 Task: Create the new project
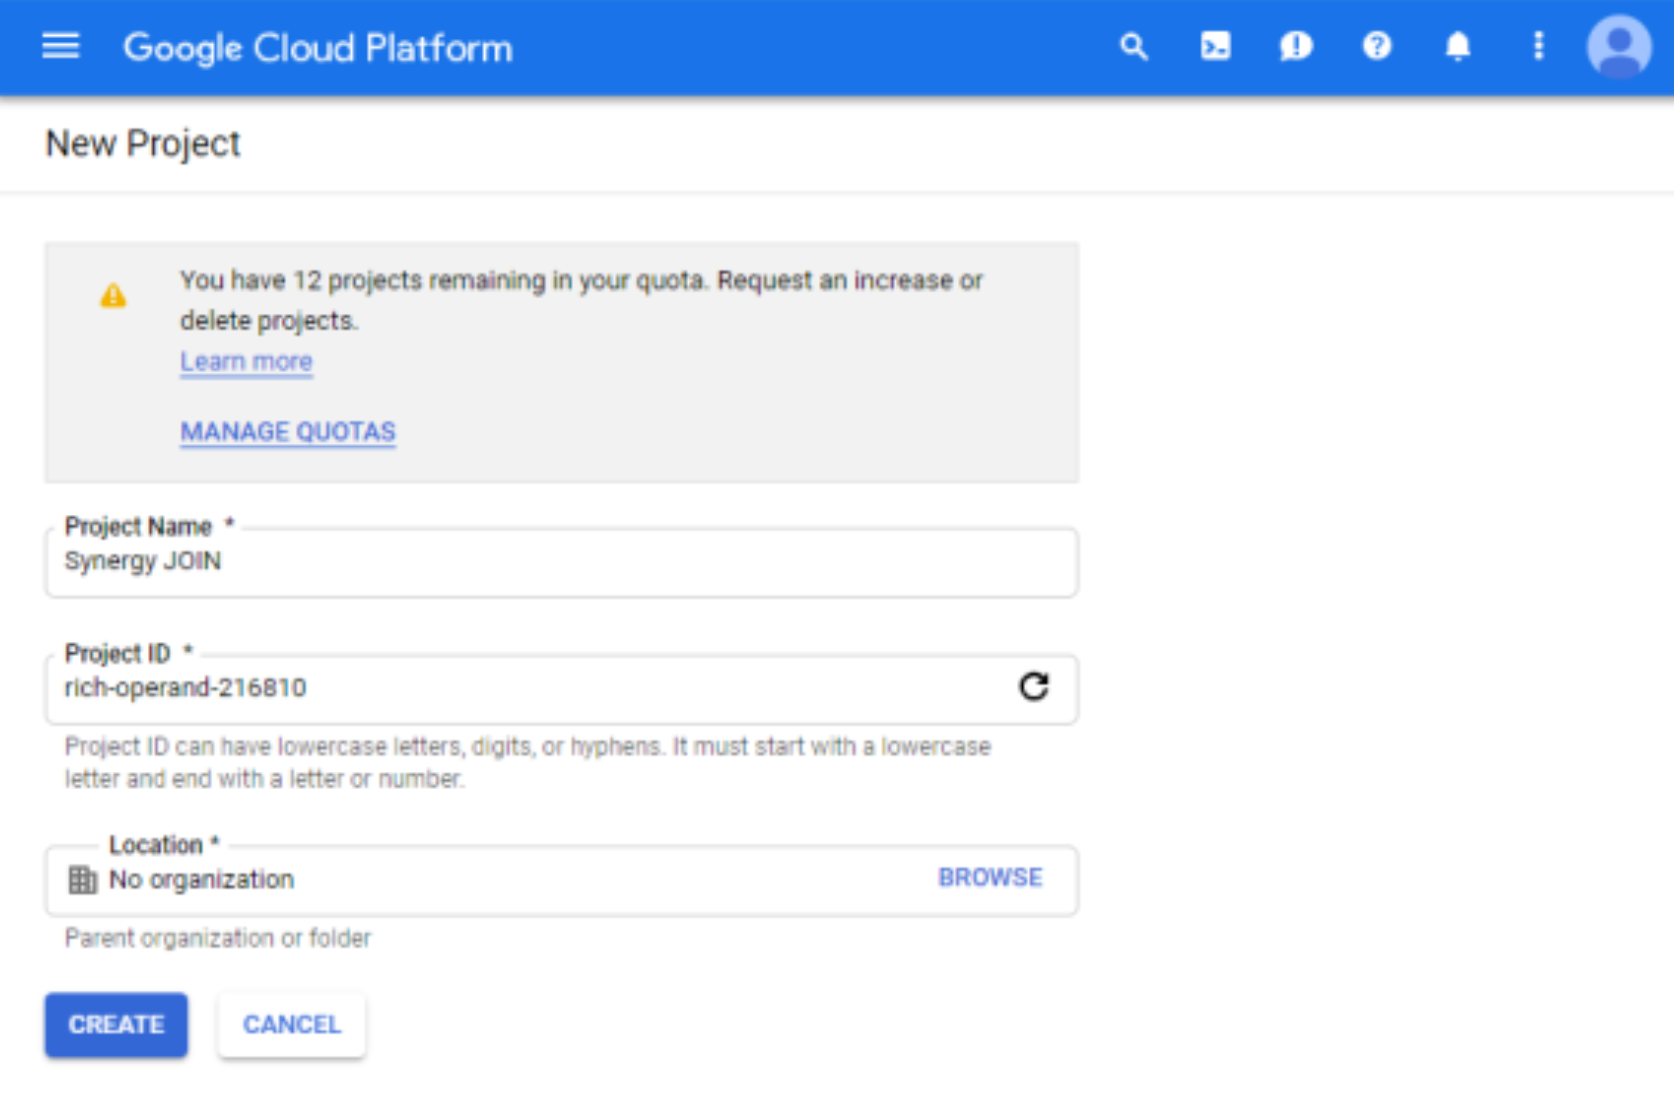(x=116, y=1025)
